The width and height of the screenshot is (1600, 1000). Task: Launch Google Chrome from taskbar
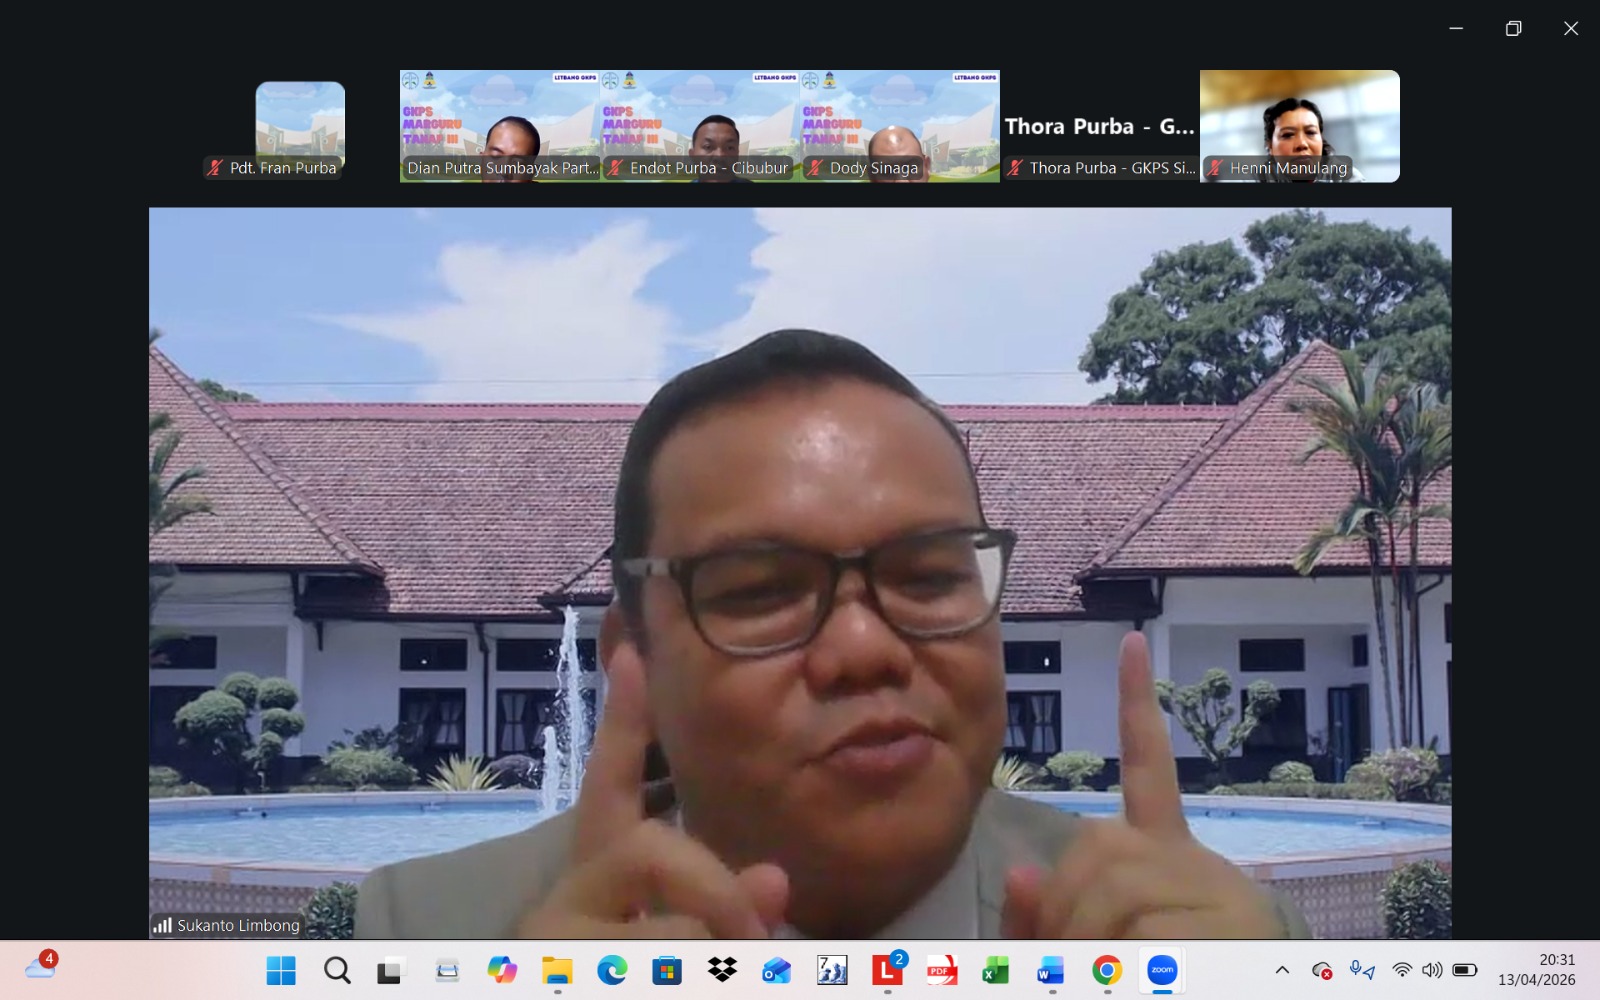point(1107,970)
